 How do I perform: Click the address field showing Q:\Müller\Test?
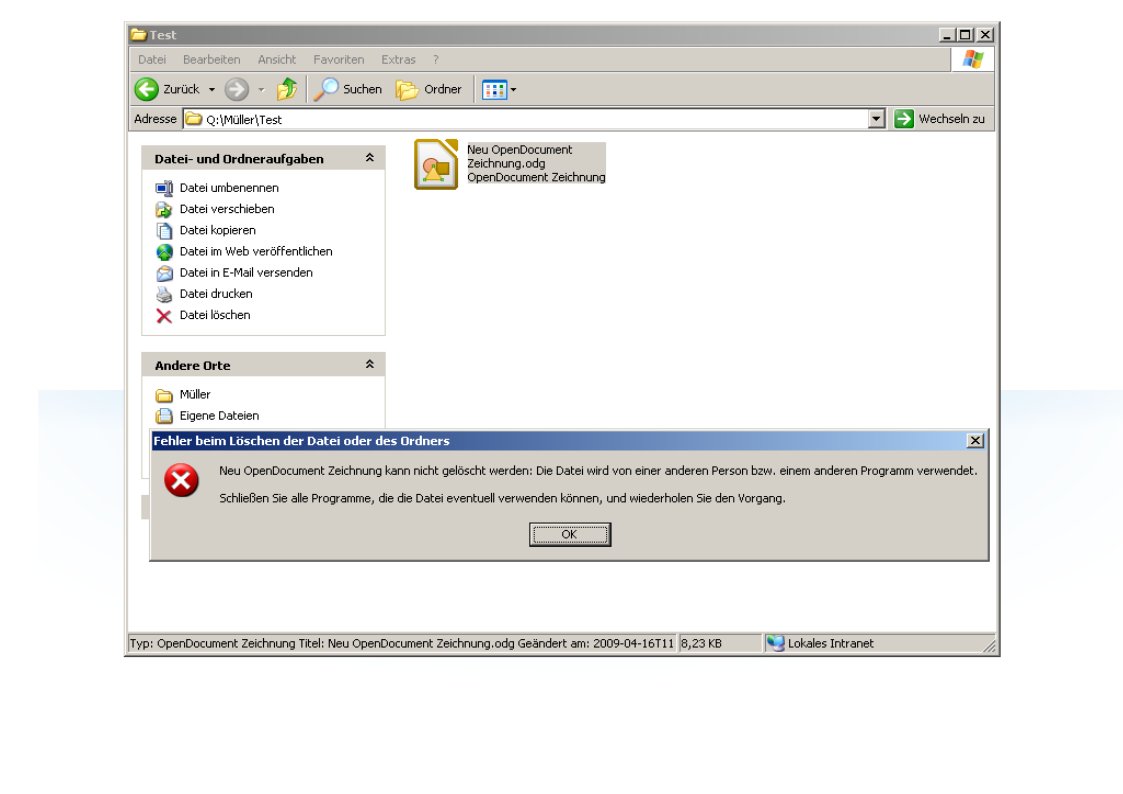530,119
